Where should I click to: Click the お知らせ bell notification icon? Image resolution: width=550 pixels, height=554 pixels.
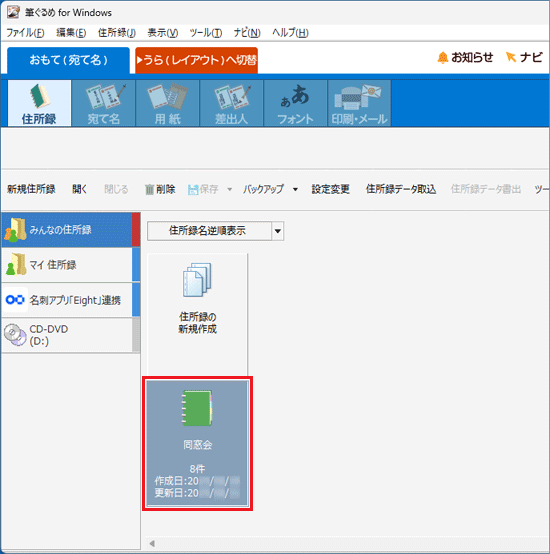pos(465,57)
